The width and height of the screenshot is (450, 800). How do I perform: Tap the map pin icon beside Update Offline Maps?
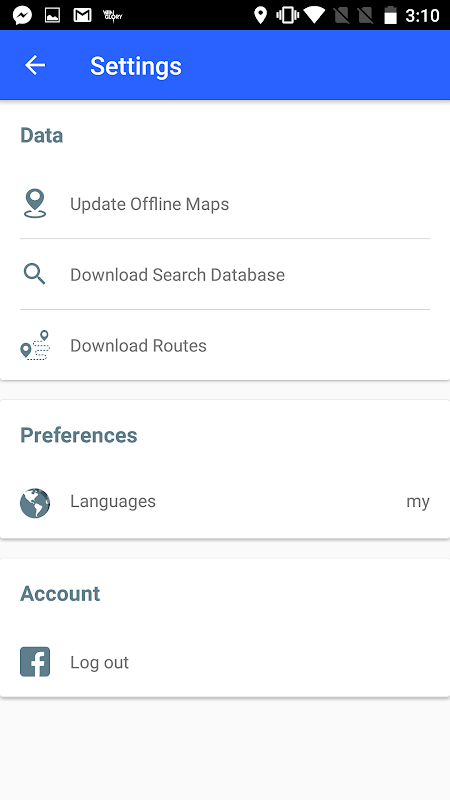(35, 204)
